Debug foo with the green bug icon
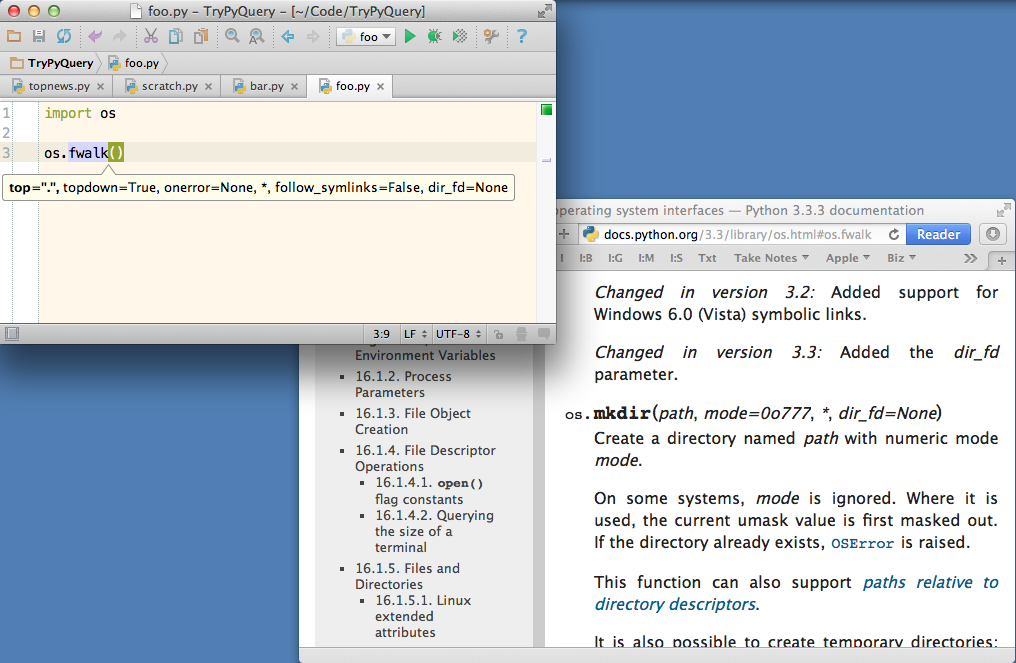Viewport: 1016px width, 663px height. tap(434, 36)
